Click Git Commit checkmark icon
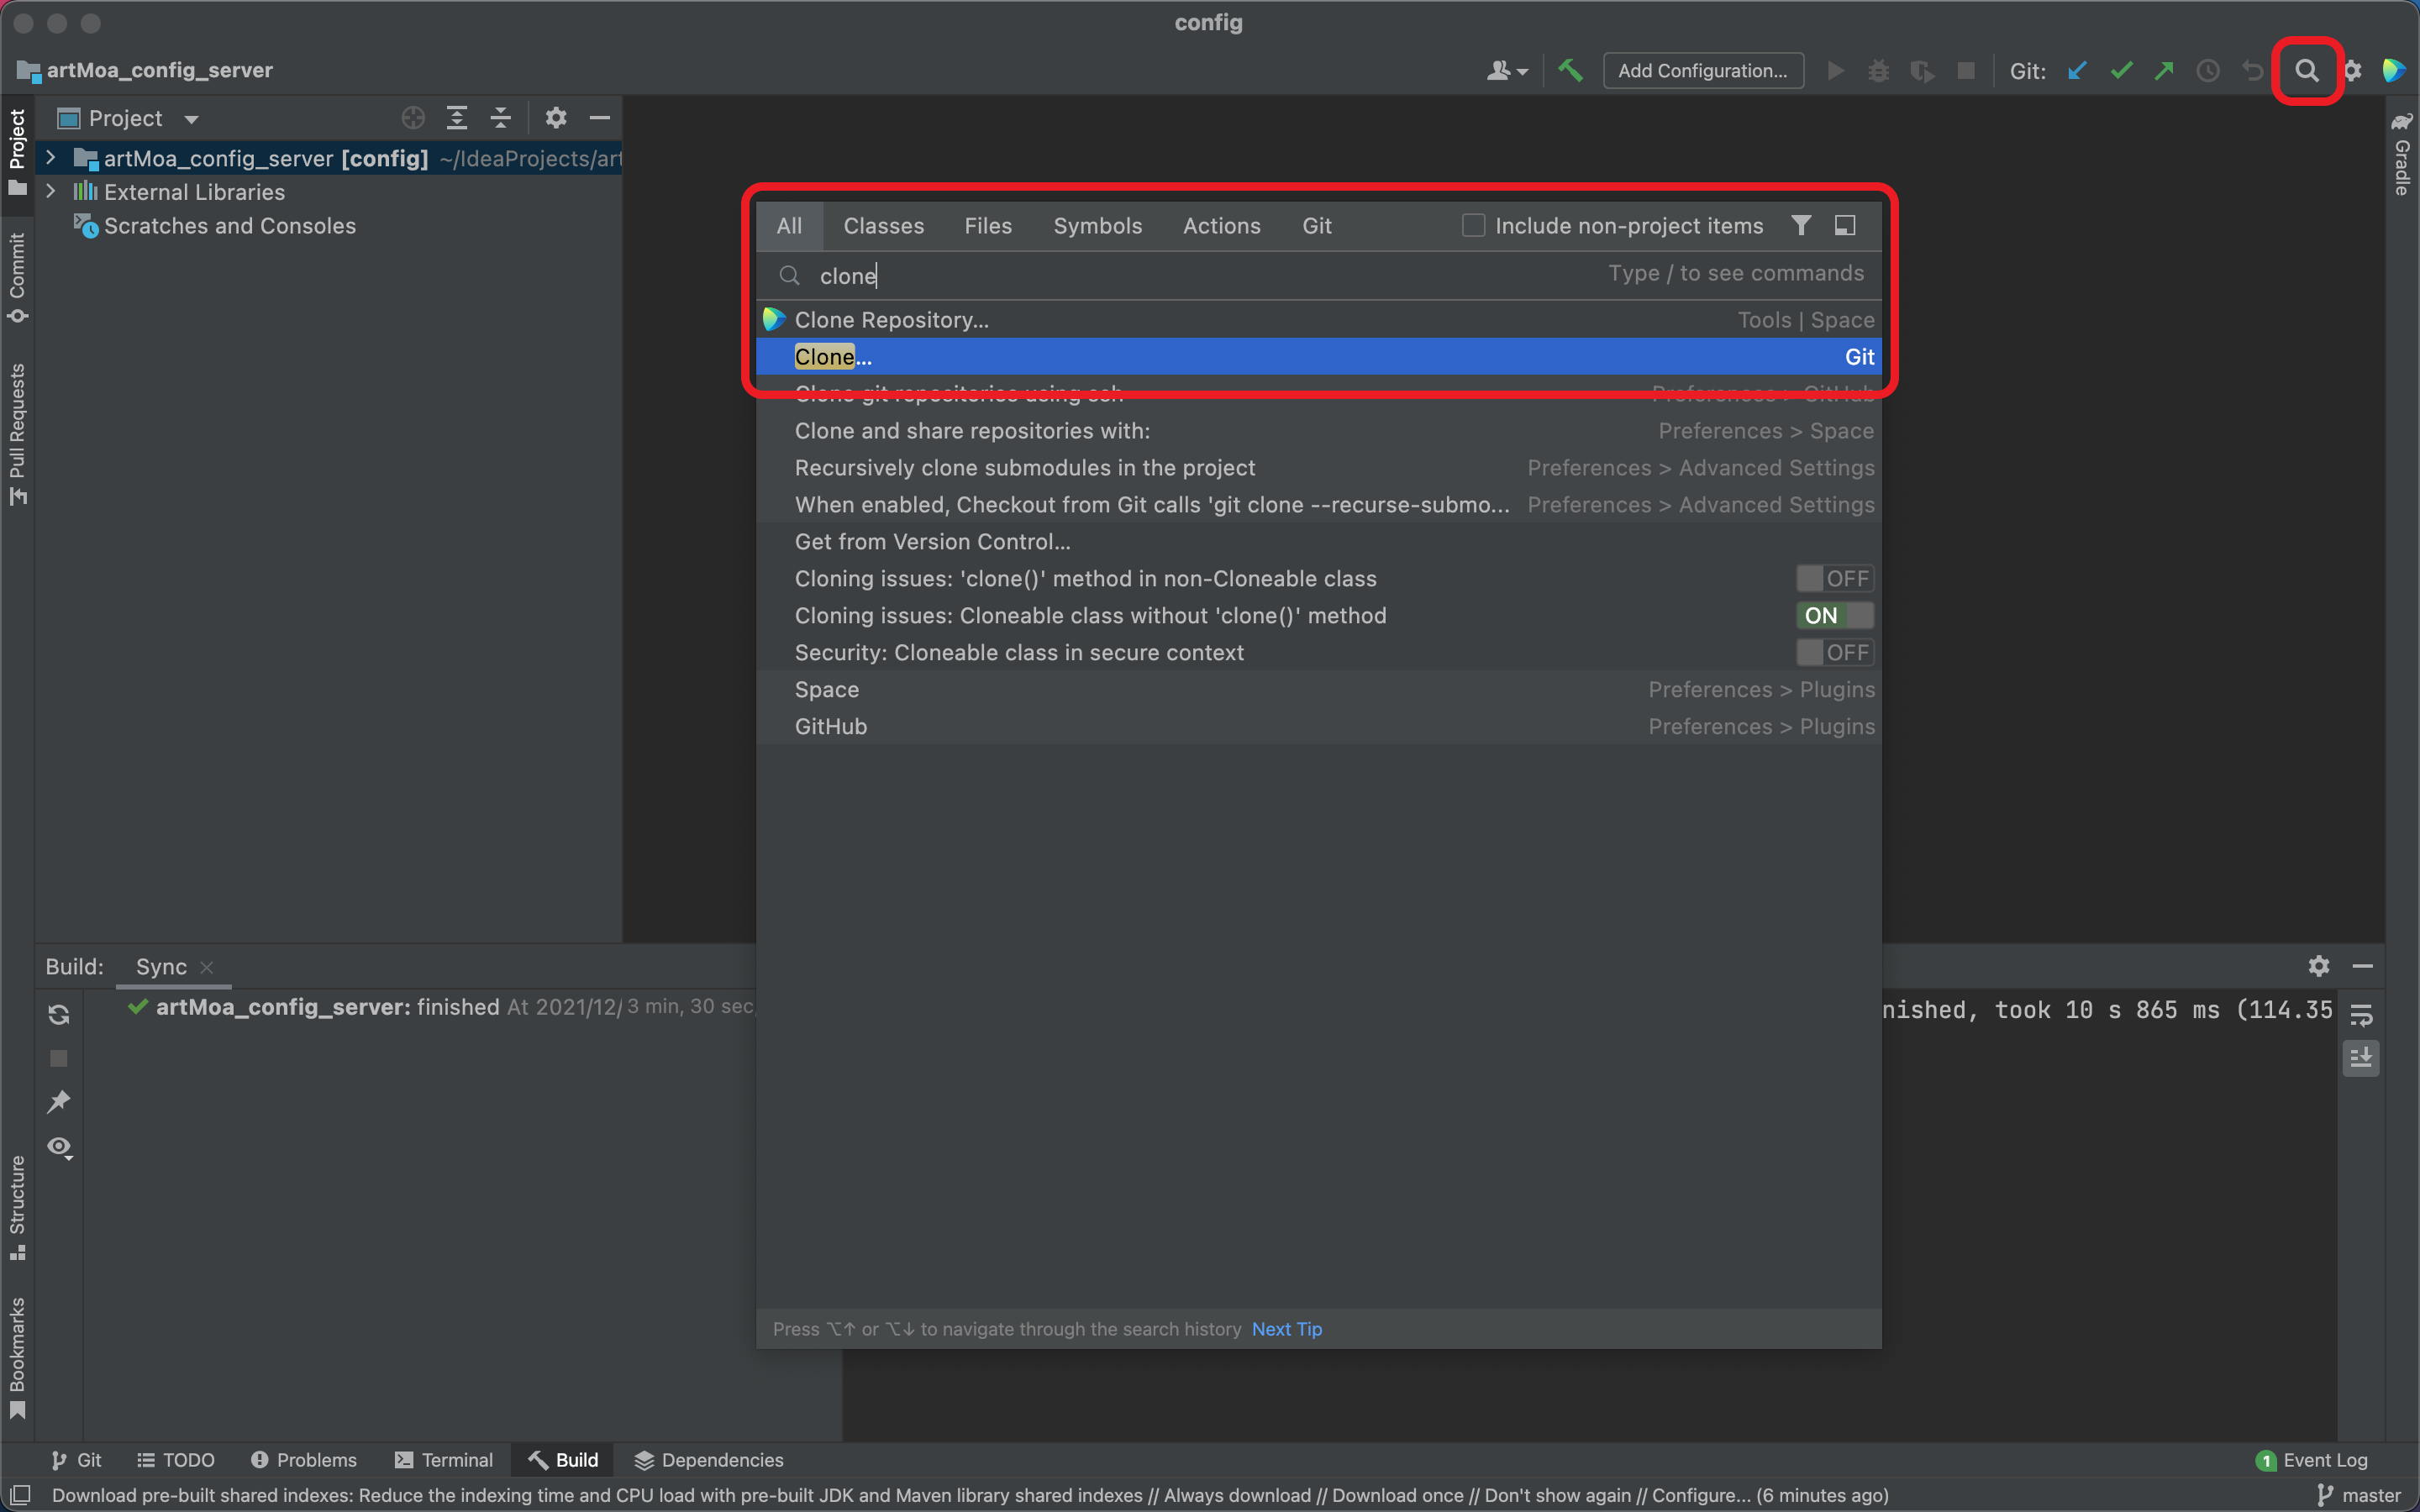This screenshot has width=2420, height=1512. [x=2121, y=71]
